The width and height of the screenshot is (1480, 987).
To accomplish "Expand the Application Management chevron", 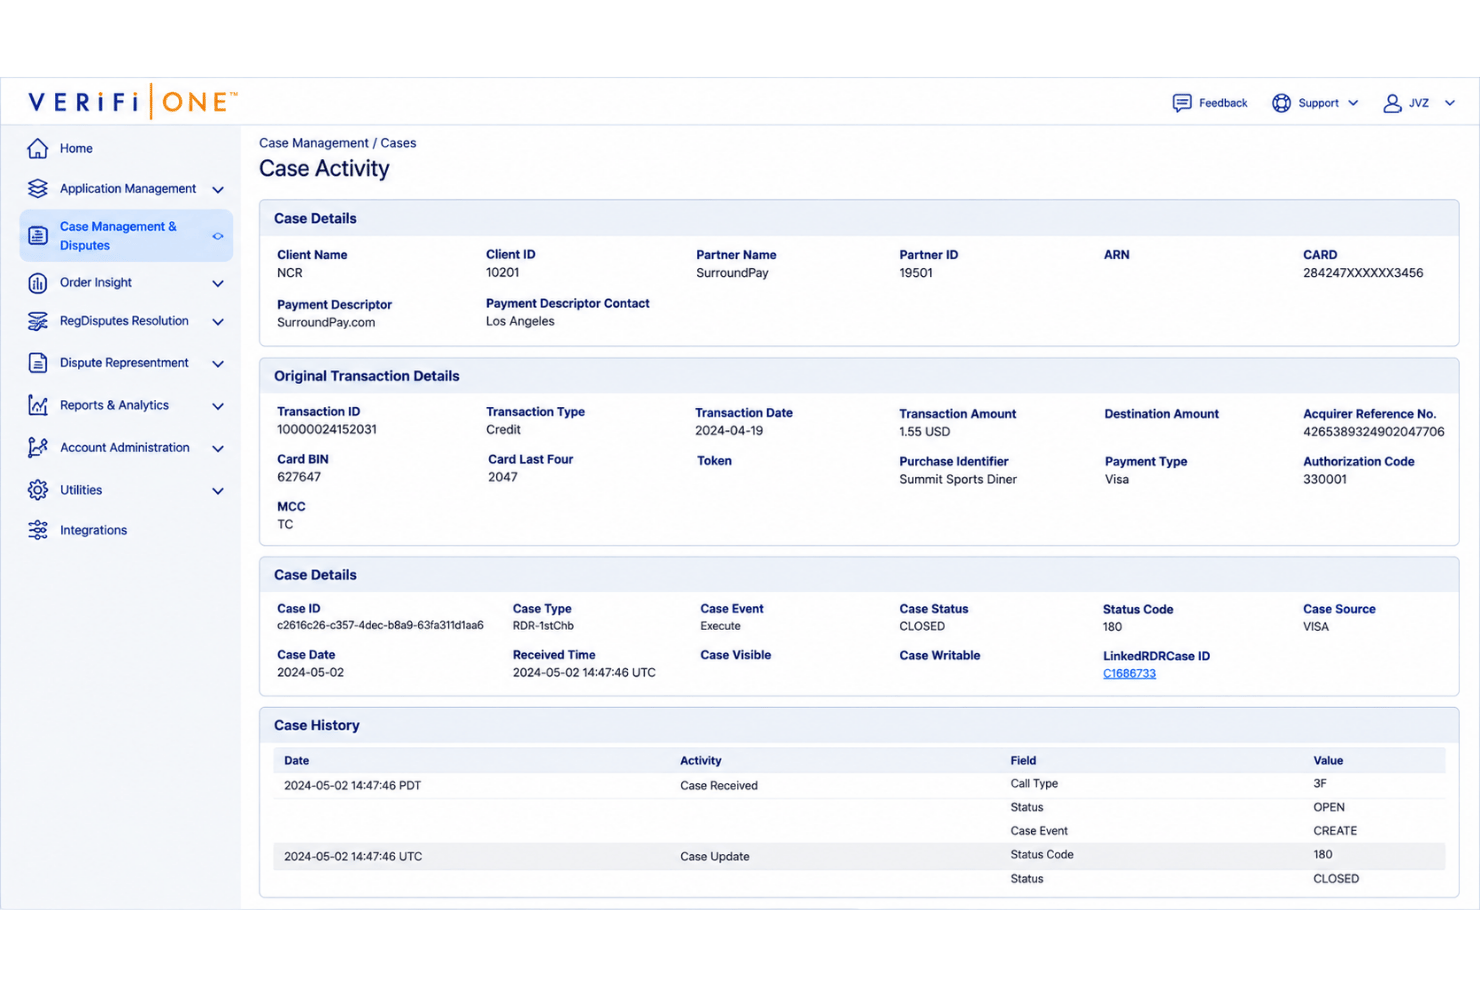I will [218, 190].
